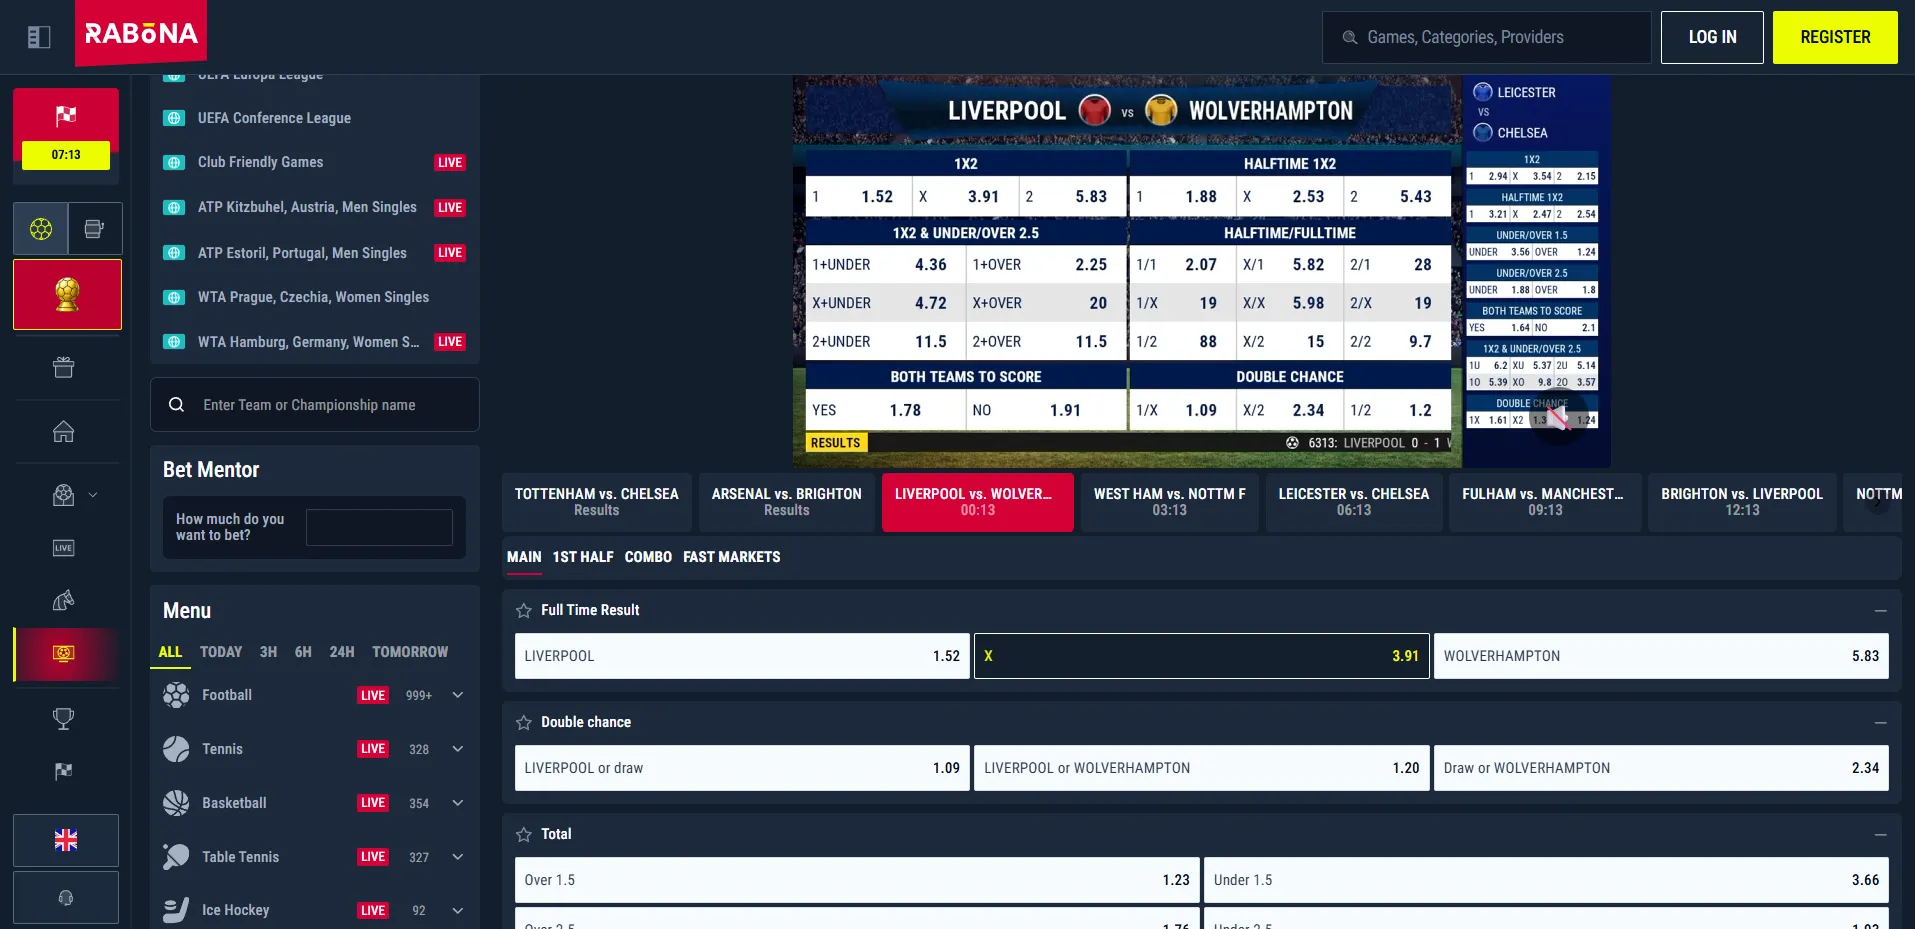This screenshot has width=1915, height=929.
Task: Open the horse racing sidebar icon
Action: [x=64, y=600]
